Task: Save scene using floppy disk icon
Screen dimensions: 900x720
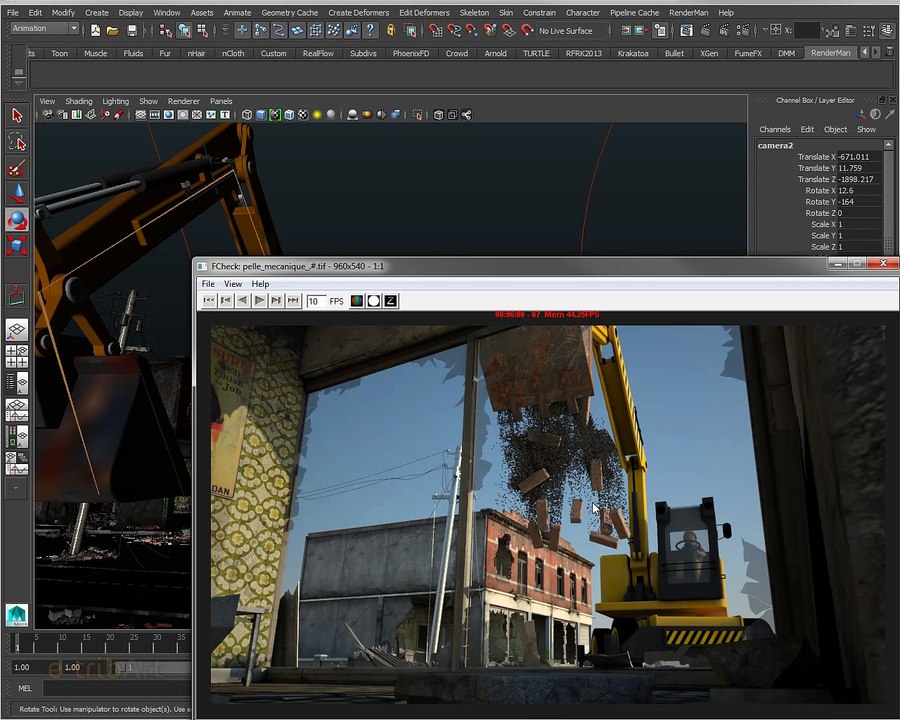Action: click(132, 30)
